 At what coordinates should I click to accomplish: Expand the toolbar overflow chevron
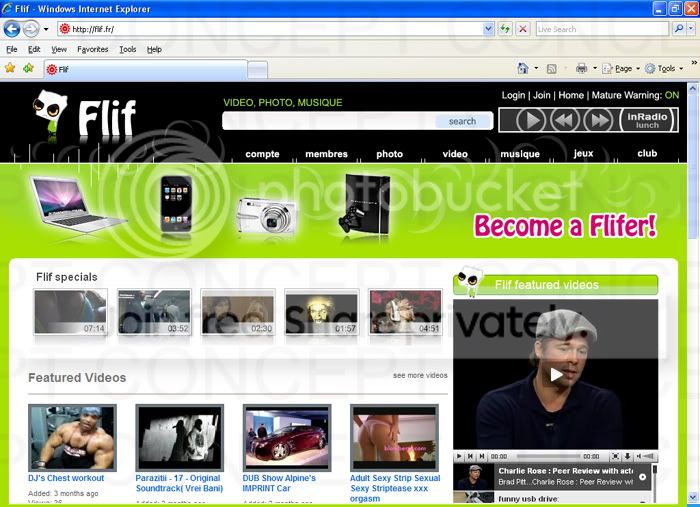click(x=694, y=63)
